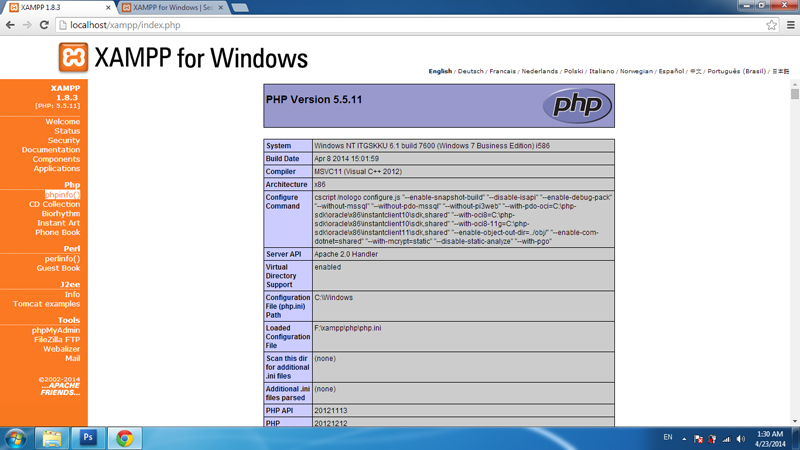Click the XAMPP logo in the header

click(73, 57)
